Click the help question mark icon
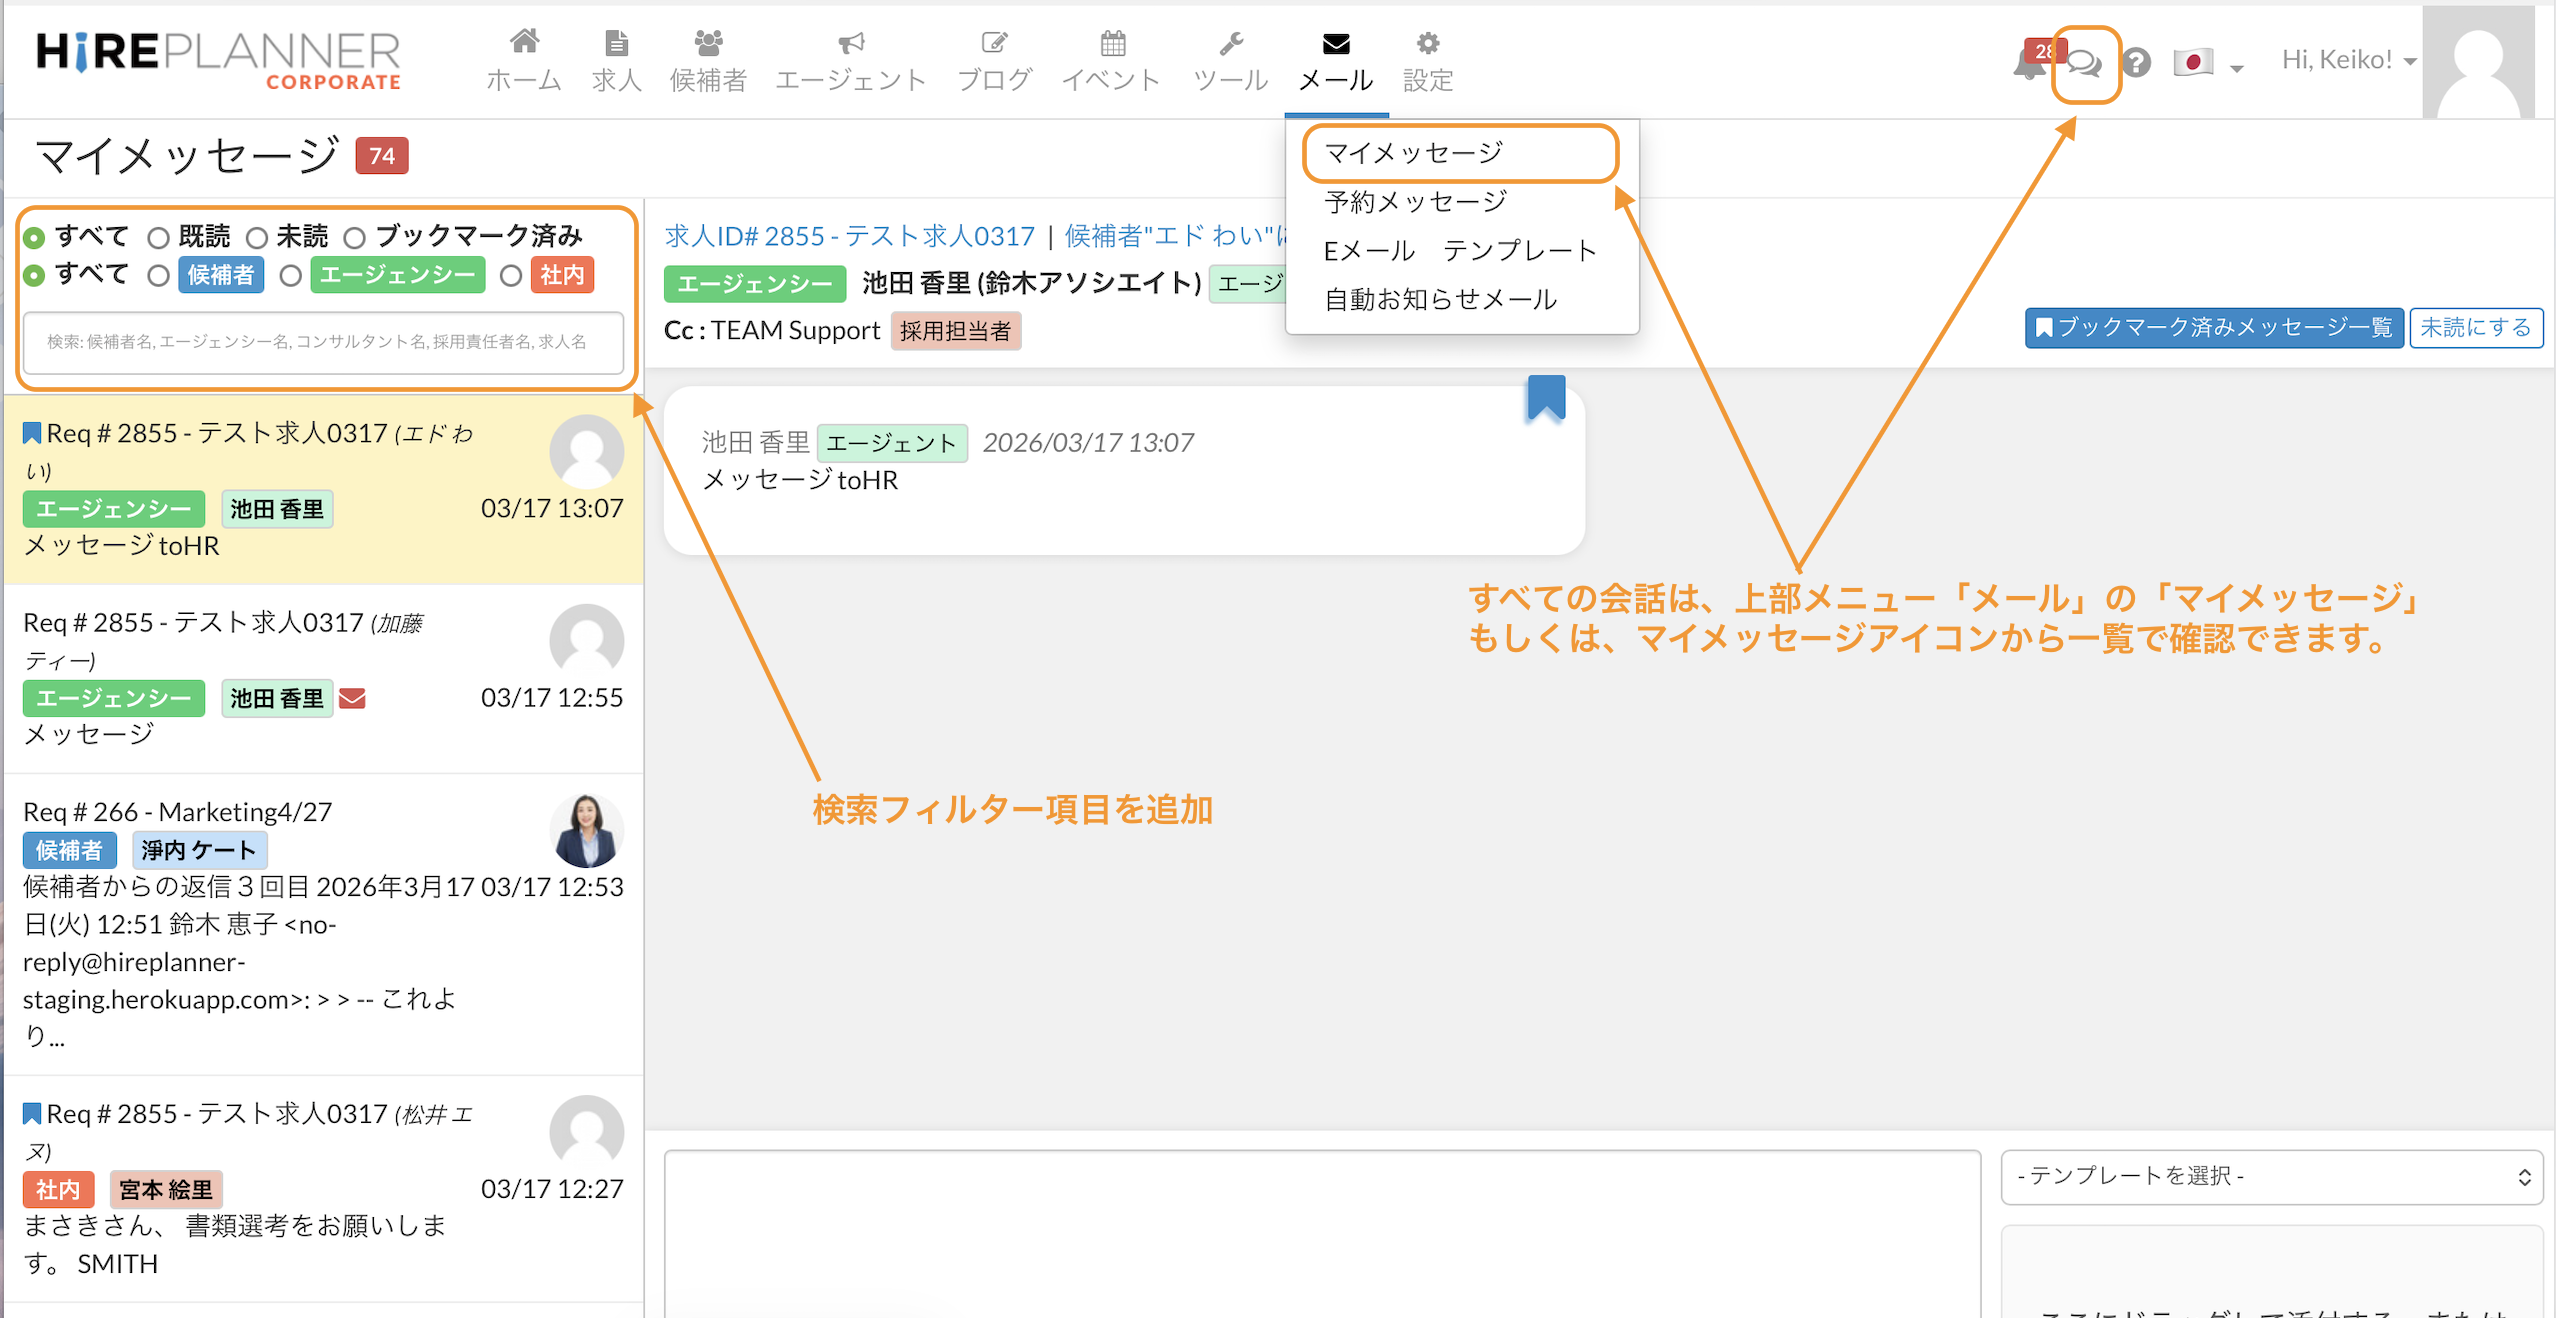The width and height of the screenshot is (2556, 1318). tap(2137, 63)
